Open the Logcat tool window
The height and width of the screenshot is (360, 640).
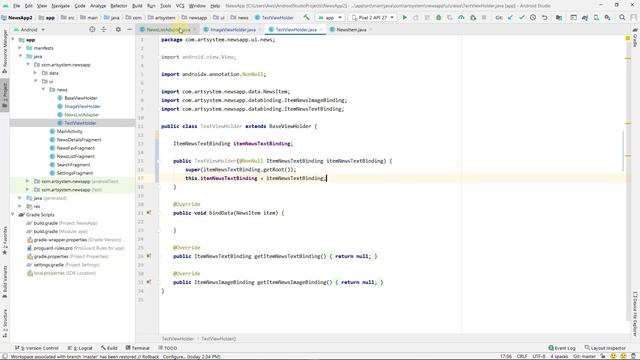(x=80, y=348)
